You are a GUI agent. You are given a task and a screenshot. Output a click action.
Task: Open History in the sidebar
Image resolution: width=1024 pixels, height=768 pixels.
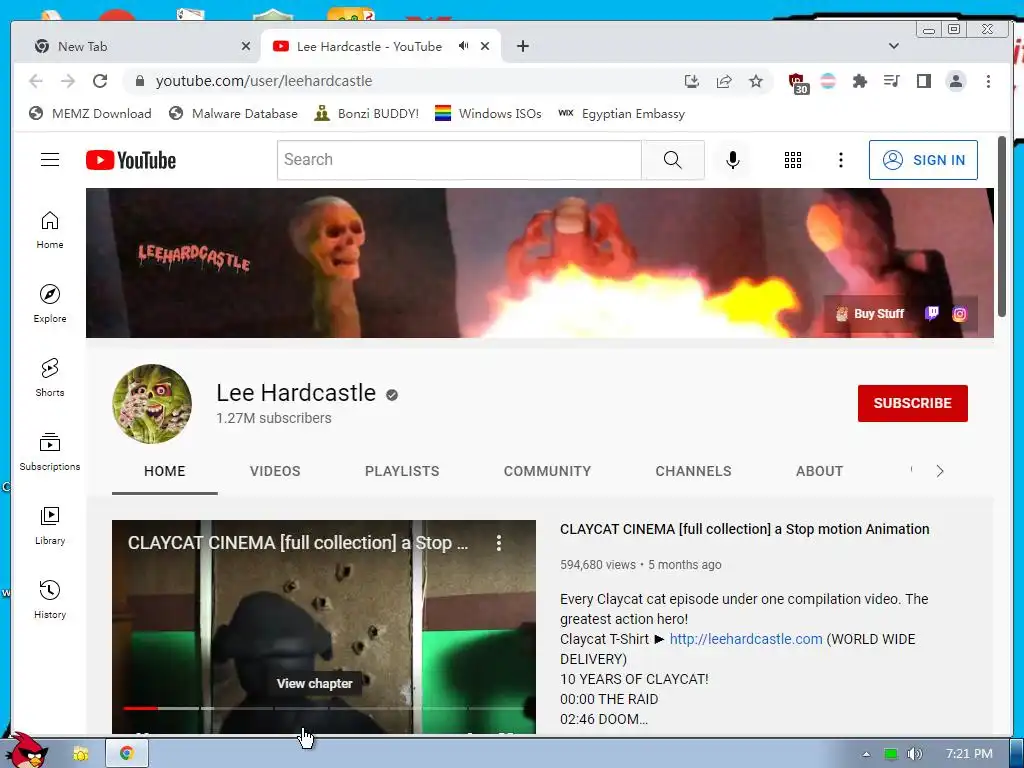pos(50,600)
